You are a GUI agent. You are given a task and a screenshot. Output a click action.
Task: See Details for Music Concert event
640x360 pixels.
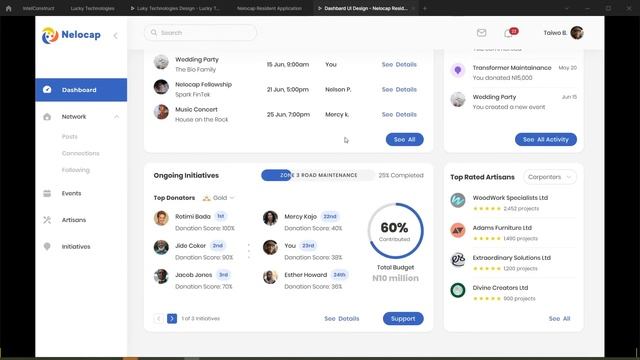click(399, 115)
